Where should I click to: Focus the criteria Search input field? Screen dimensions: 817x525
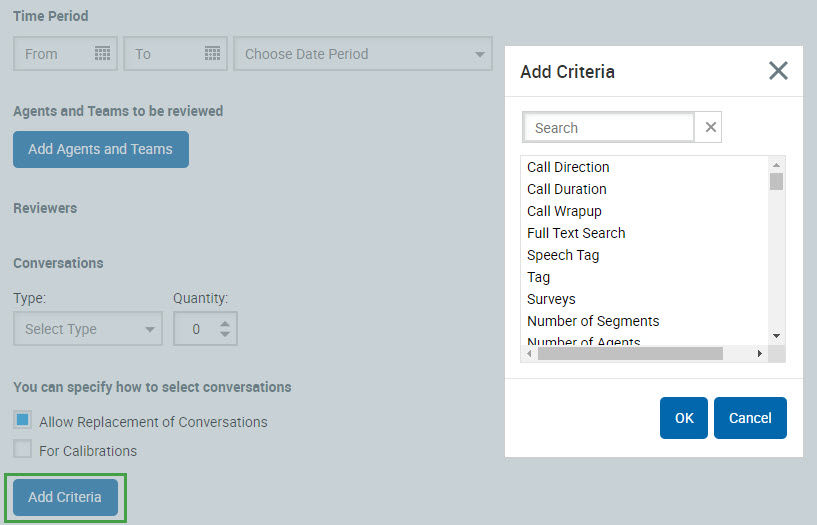608,128
